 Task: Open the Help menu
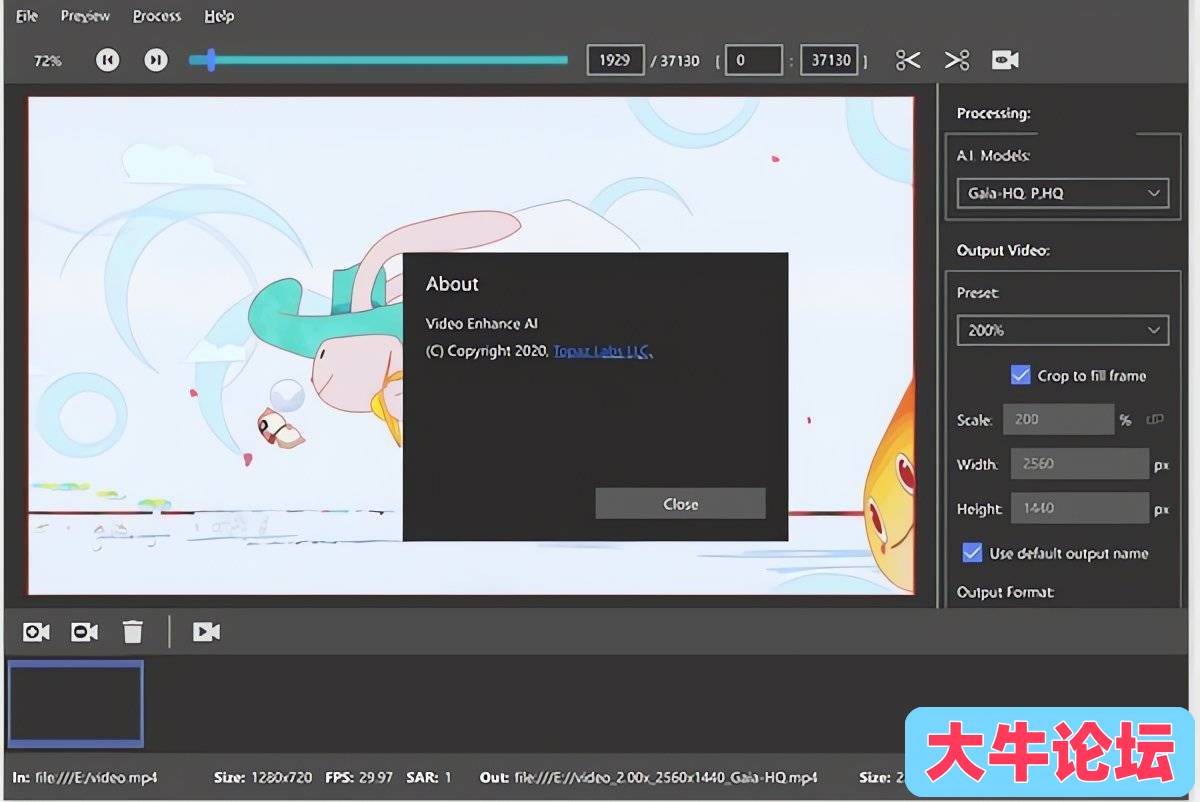[x=219, y=16]
